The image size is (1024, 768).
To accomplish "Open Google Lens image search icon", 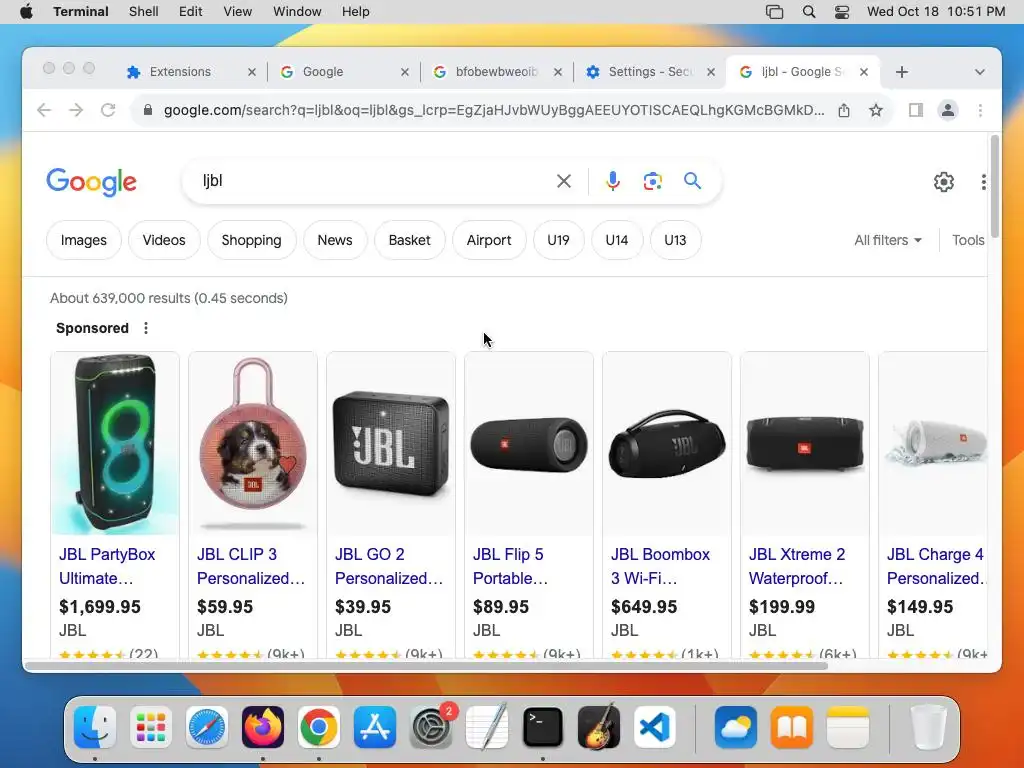I will click(x=652, y=181).
